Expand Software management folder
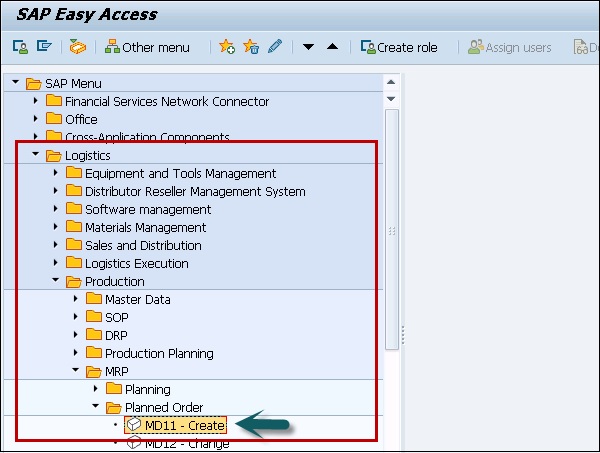 click(x=56, y=209)
